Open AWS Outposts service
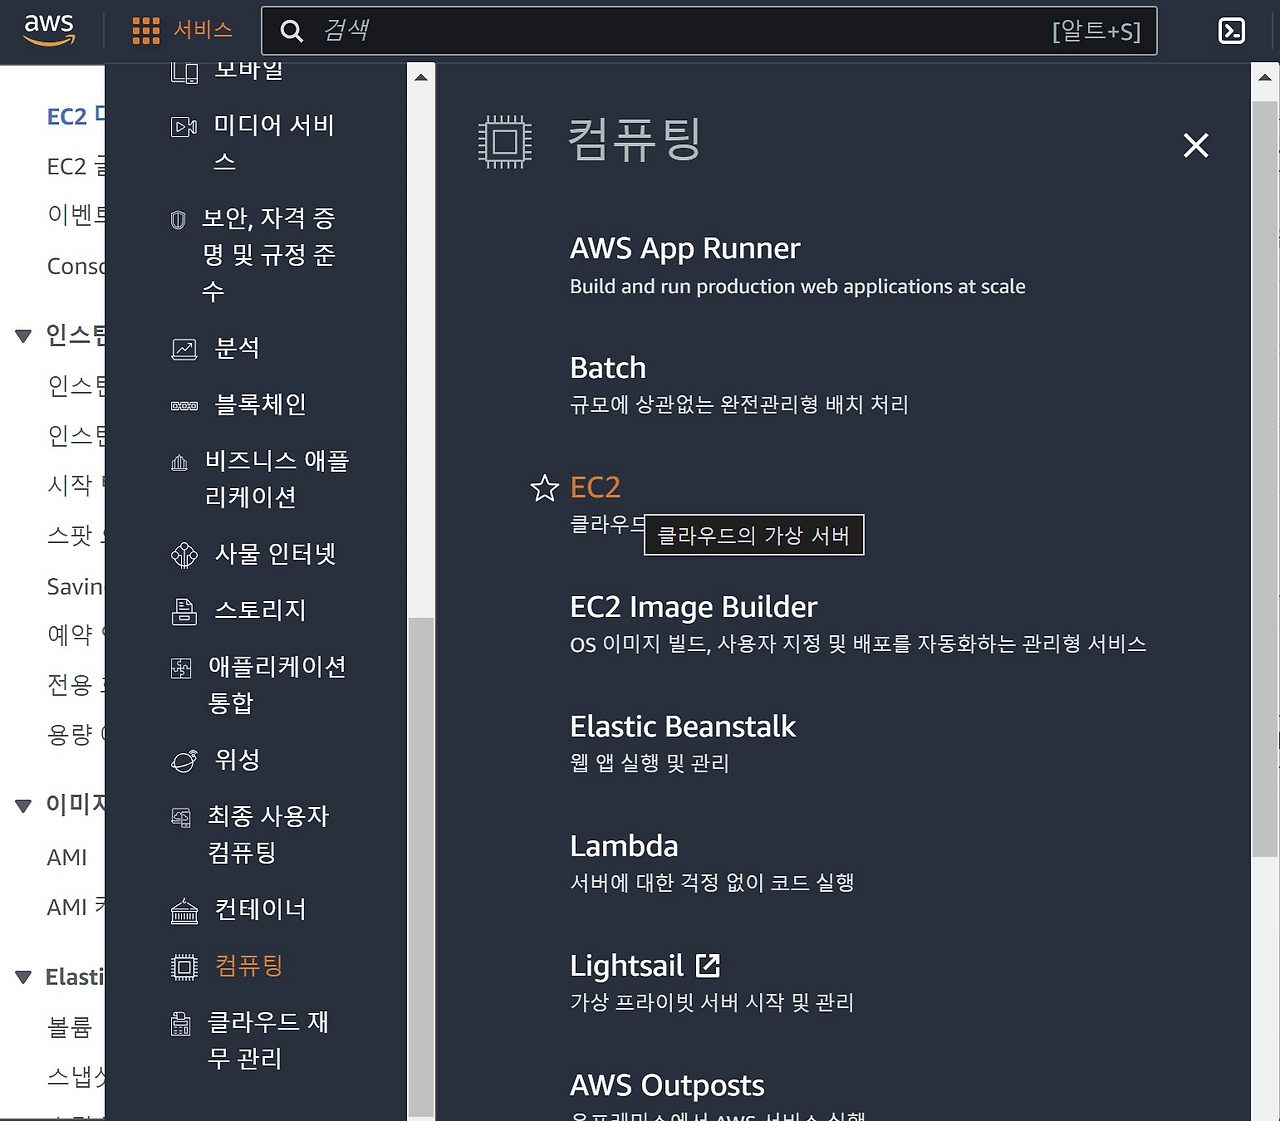 point(667,1085)
